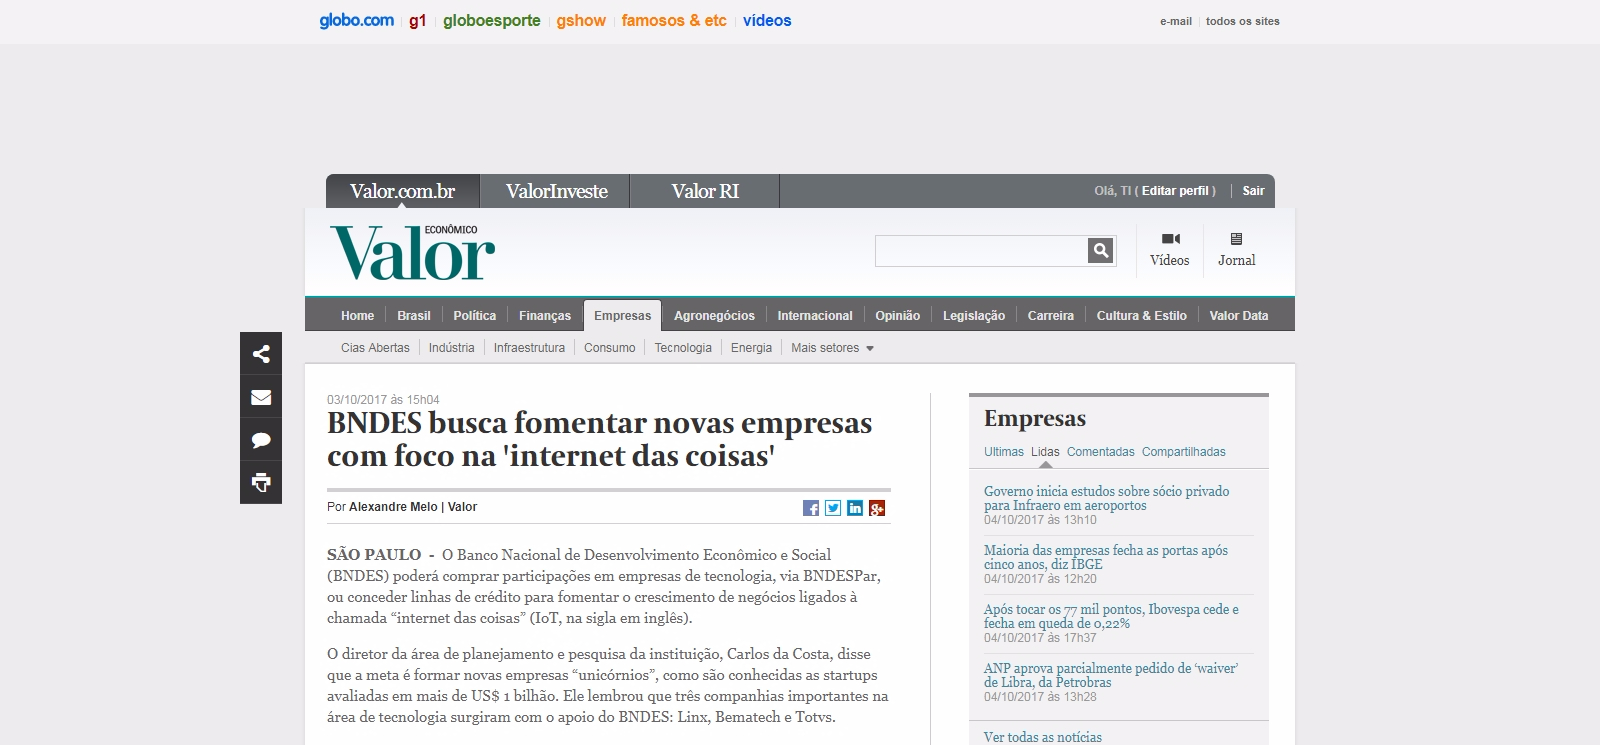Print the article using printer icon
The height and width of the screenshot is (745, 1600).
[x=261, y=483]
